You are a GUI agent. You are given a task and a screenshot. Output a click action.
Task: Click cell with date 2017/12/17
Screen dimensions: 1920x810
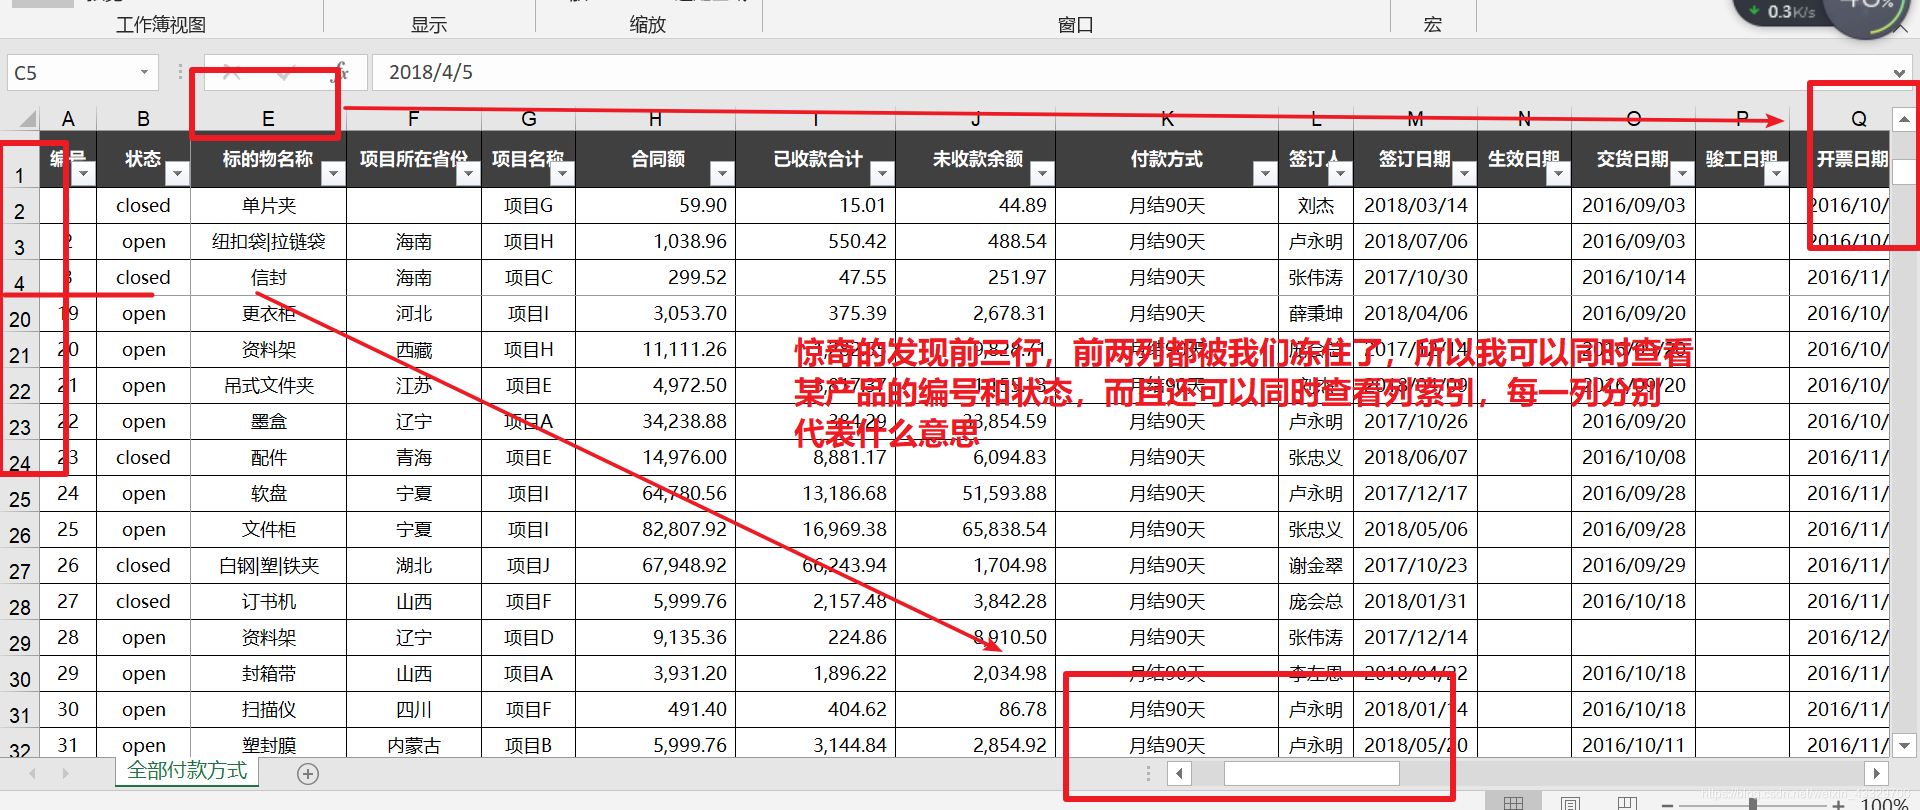[x=1415, y=493]
